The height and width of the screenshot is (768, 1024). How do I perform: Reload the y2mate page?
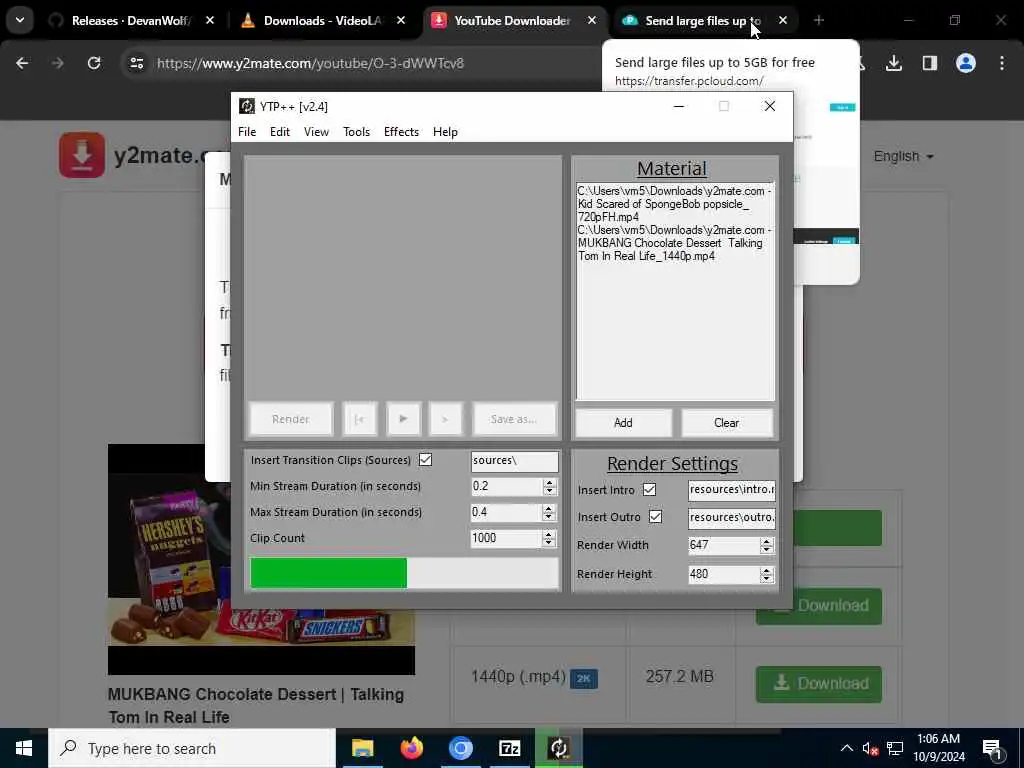(94, 63)
